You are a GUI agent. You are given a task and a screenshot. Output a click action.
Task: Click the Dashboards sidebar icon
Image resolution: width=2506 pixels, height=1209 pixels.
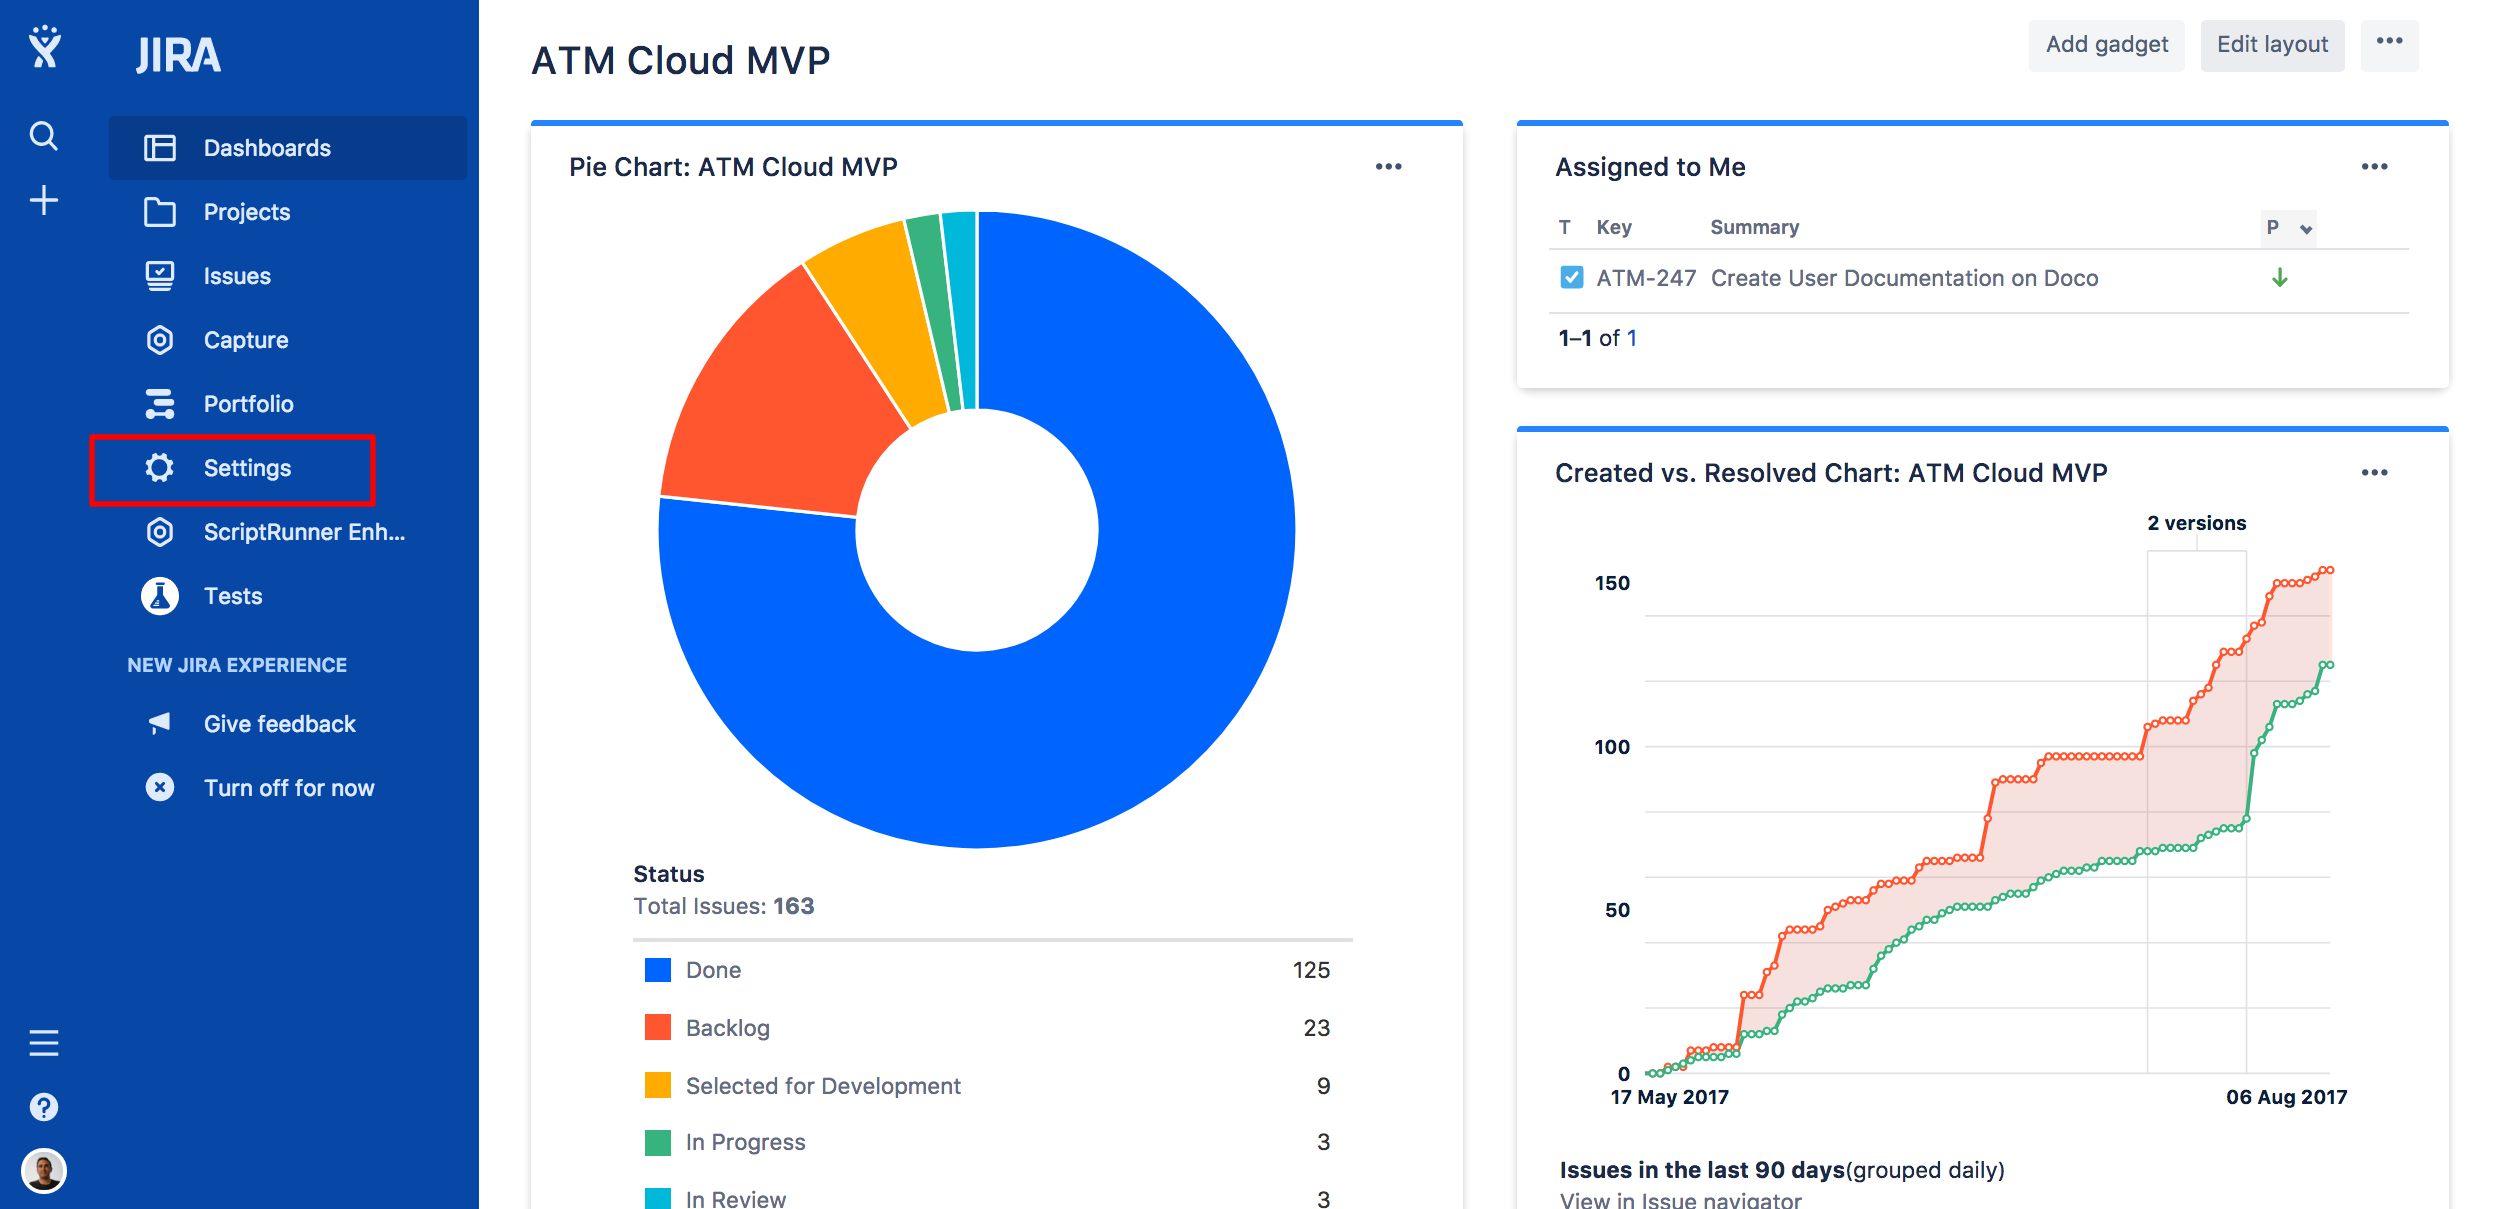tap(160, 148)
